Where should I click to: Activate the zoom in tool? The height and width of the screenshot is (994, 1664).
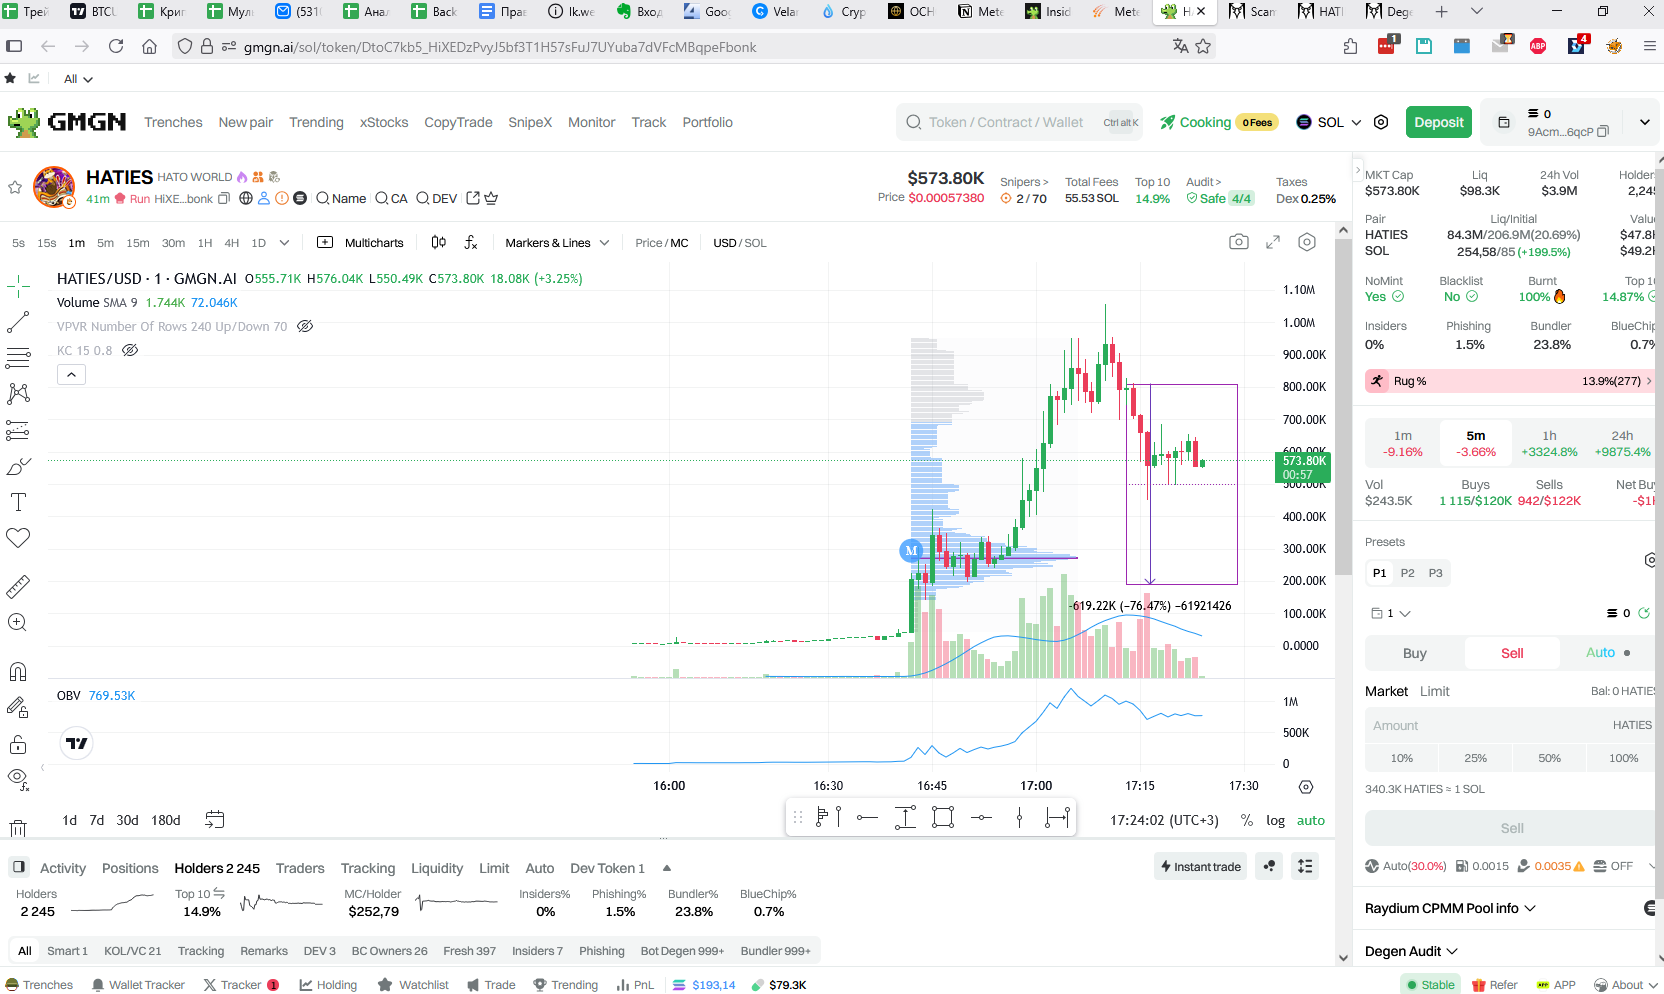click(x=18, y=622)
